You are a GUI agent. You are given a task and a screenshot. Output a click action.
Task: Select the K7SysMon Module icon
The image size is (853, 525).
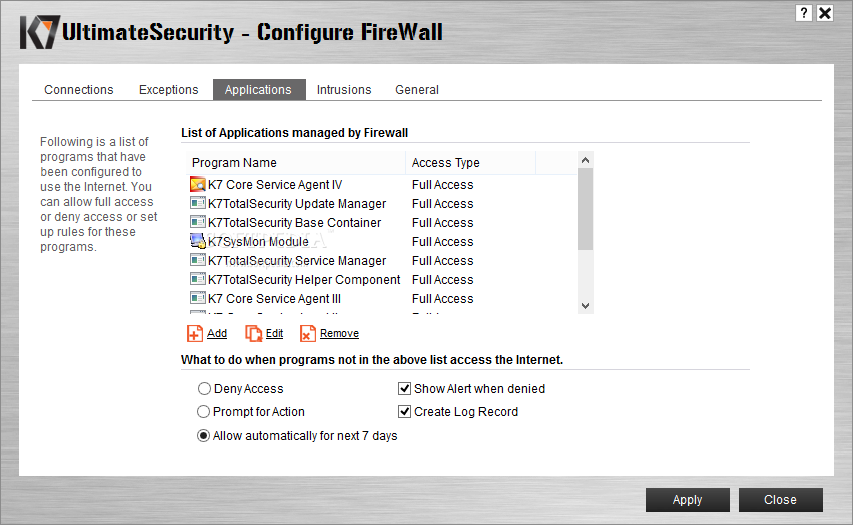[x=197, y=241]
